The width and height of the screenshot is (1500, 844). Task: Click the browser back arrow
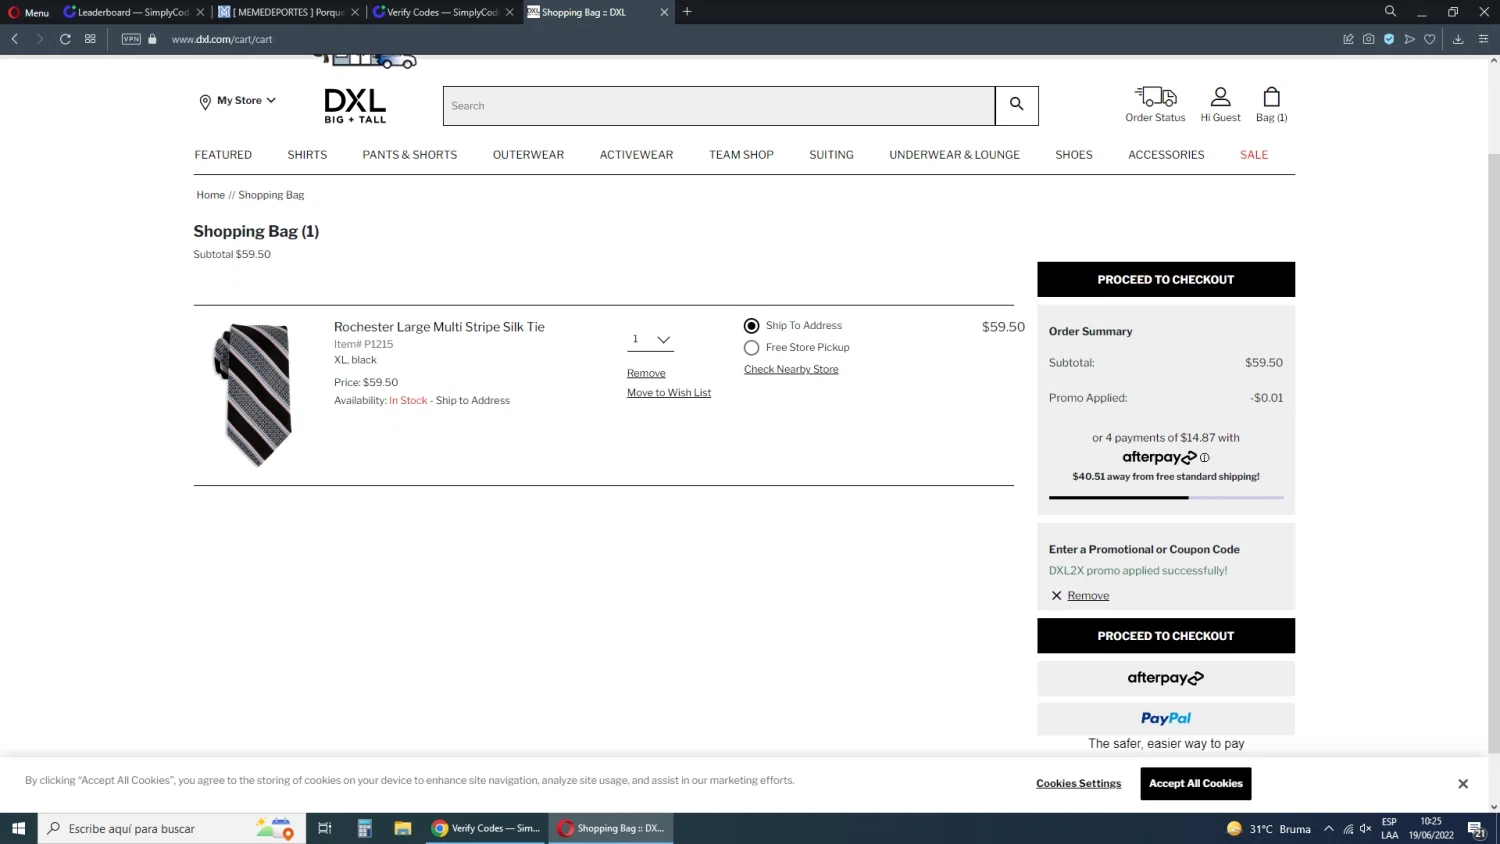[x=15, y=39]
